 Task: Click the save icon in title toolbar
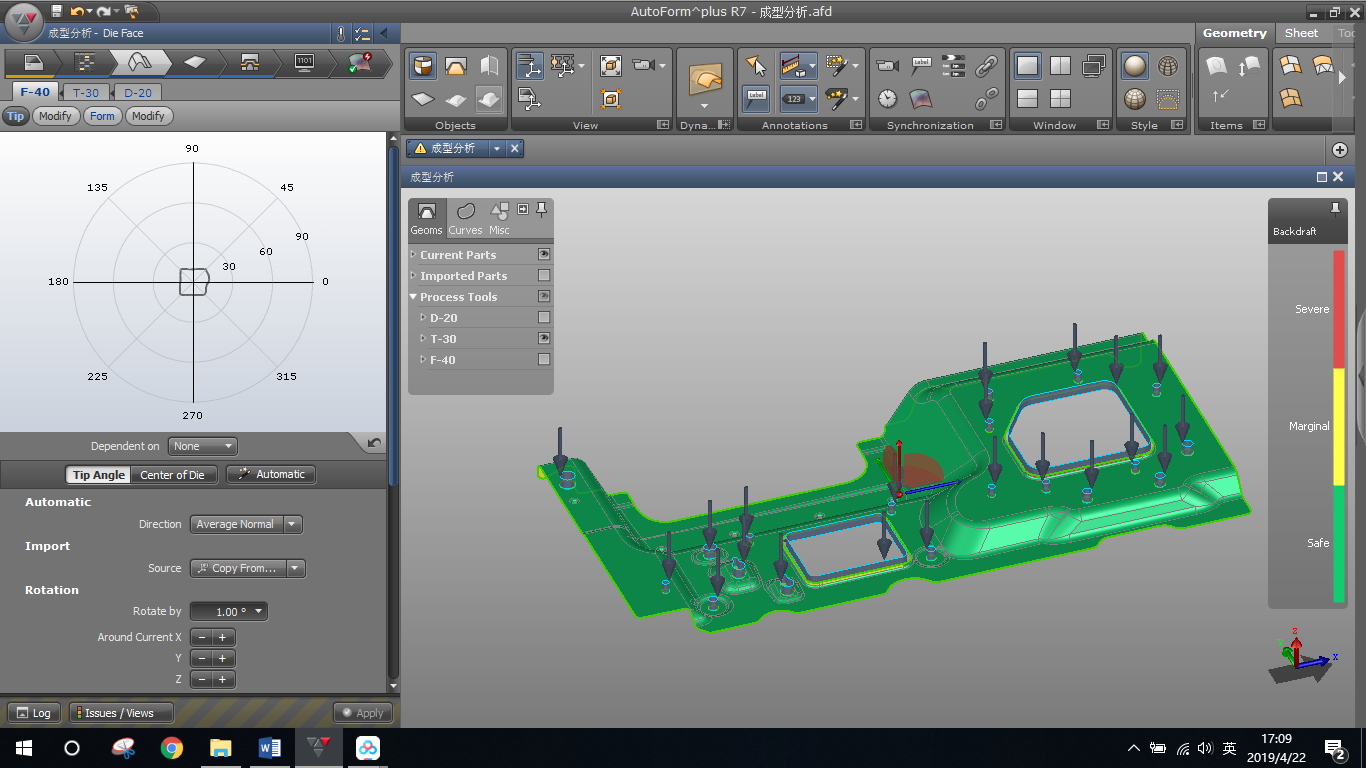[x=56, y=12]
